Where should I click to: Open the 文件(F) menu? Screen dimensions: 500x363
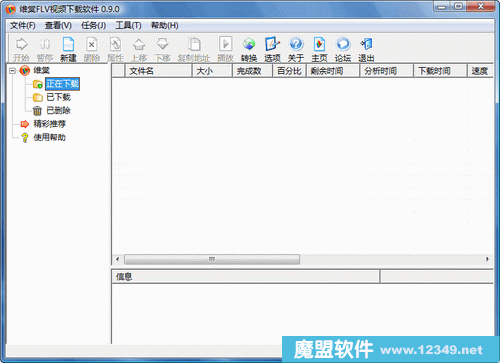(23, 25)
